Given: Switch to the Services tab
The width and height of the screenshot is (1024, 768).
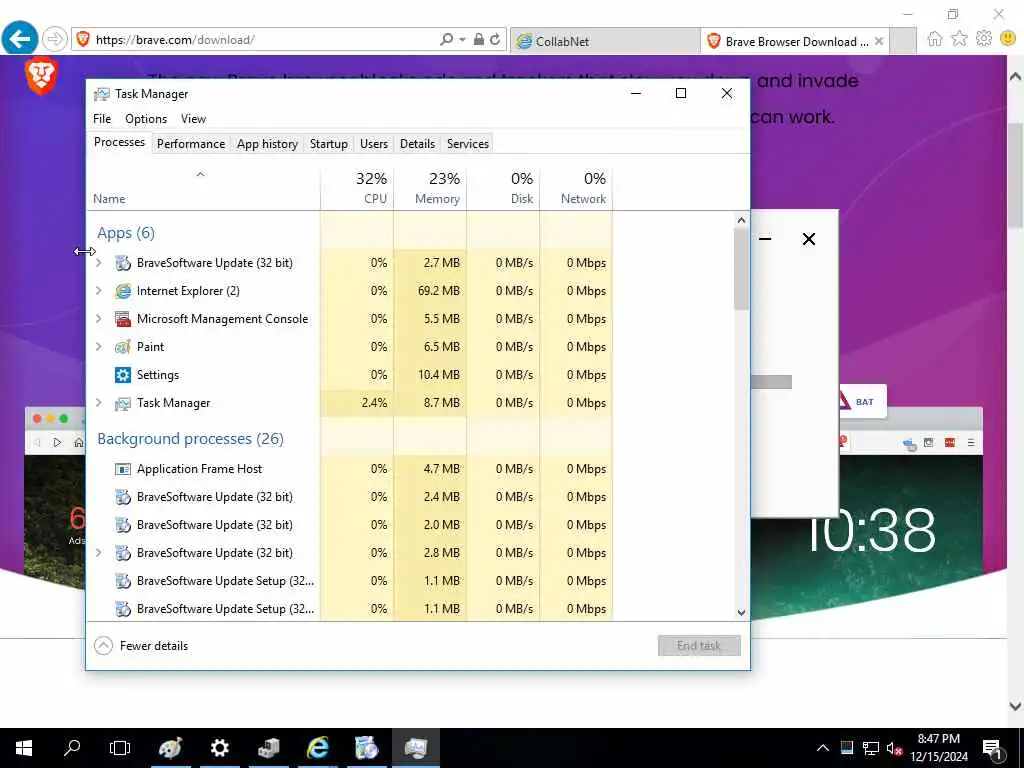Looking at the screenshot, I should pos(468,144).
